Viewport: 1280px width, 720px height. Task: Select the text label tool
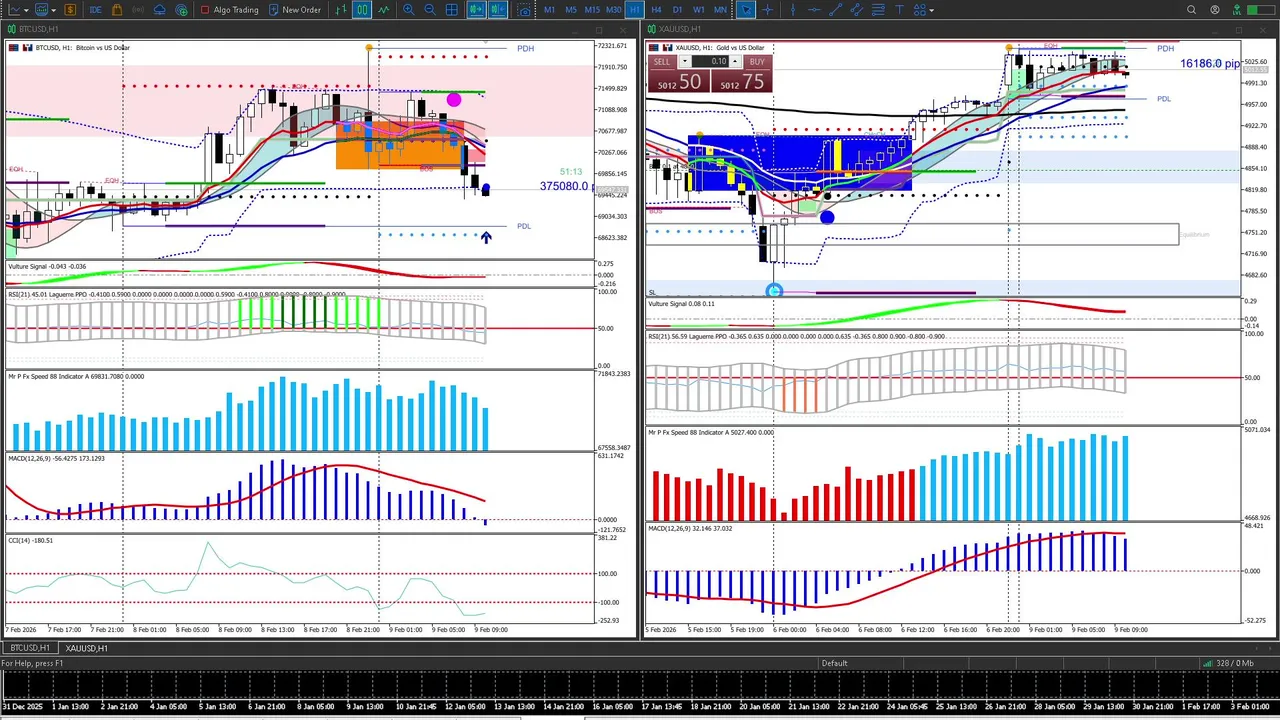click(899, 10)
